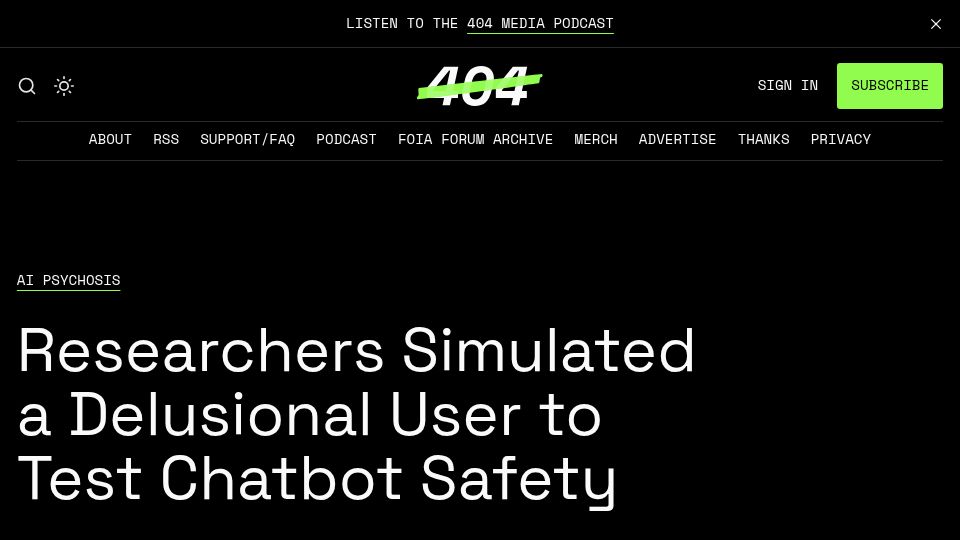The width and height of the screenshot is (960, 540).
Task: Visit the Merch page
Action: [x=596, y=140]
